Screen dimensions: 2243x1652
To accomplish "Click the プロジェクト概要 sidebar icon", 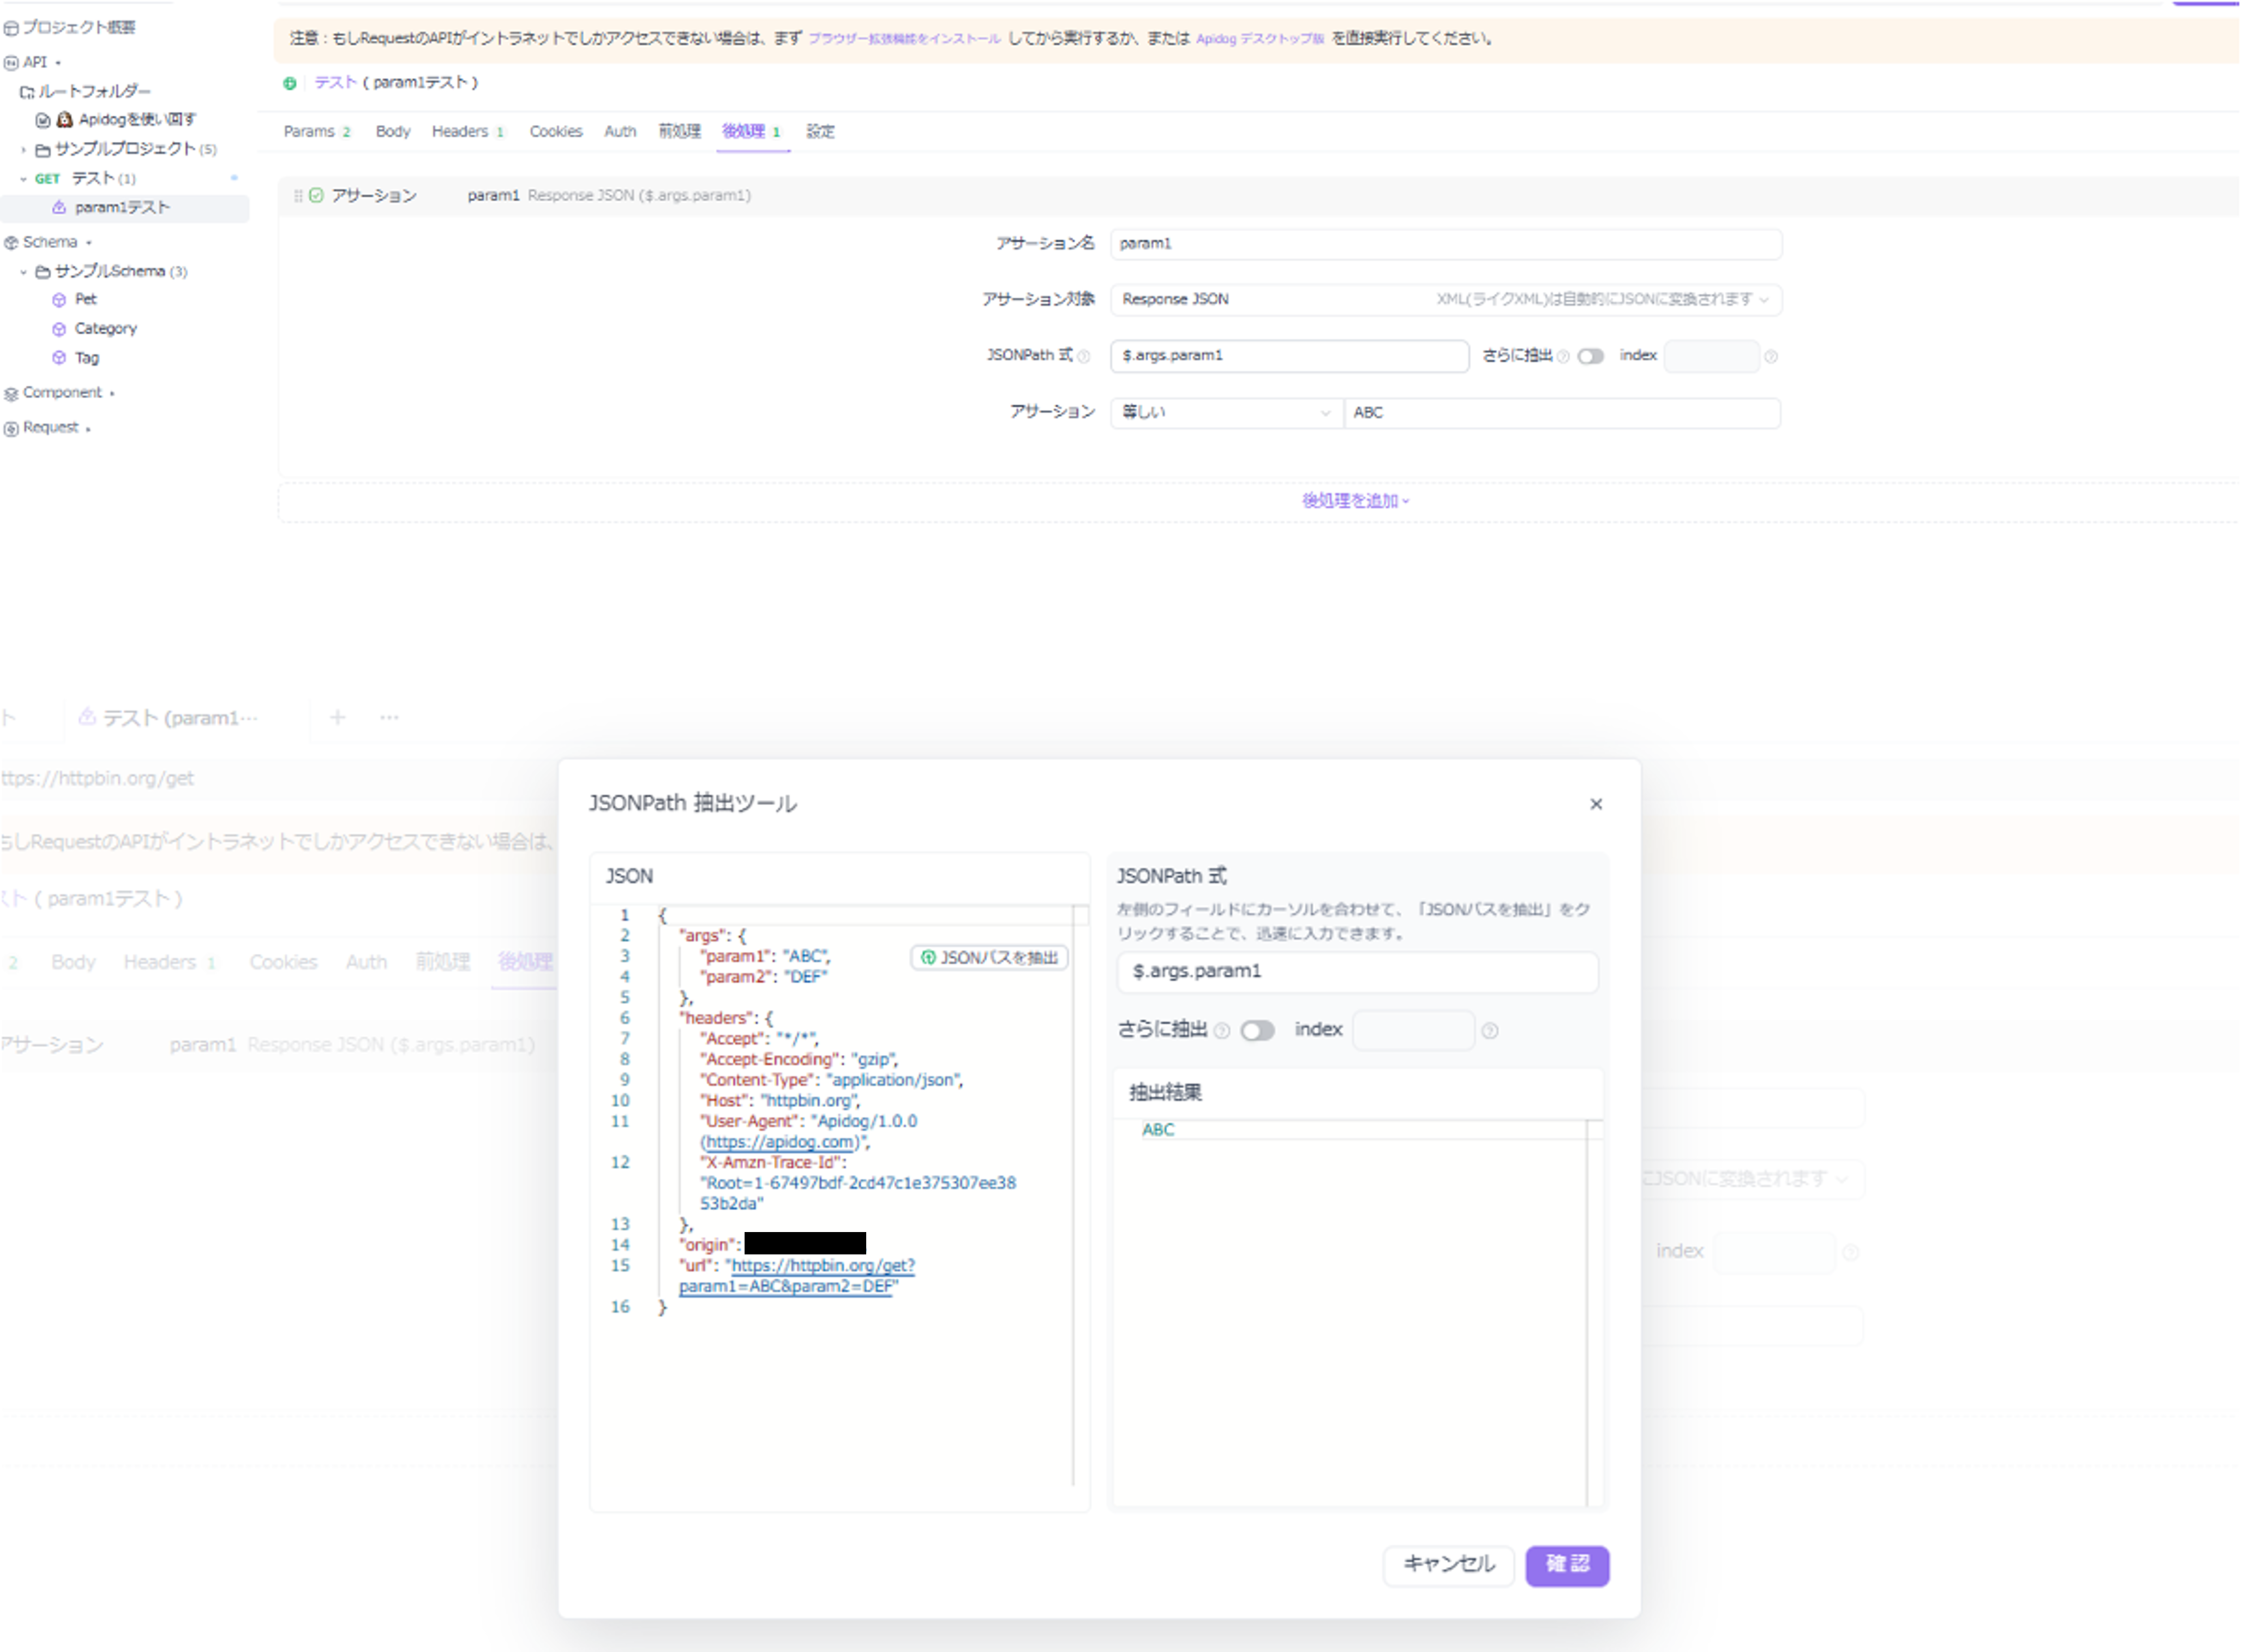I will tap(11, 28).
